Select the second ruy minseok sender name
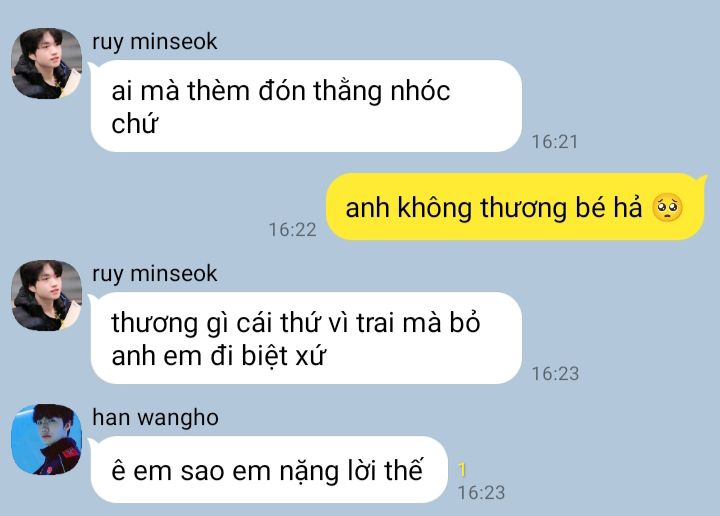The image size is (720, 516). click(154, 274)
